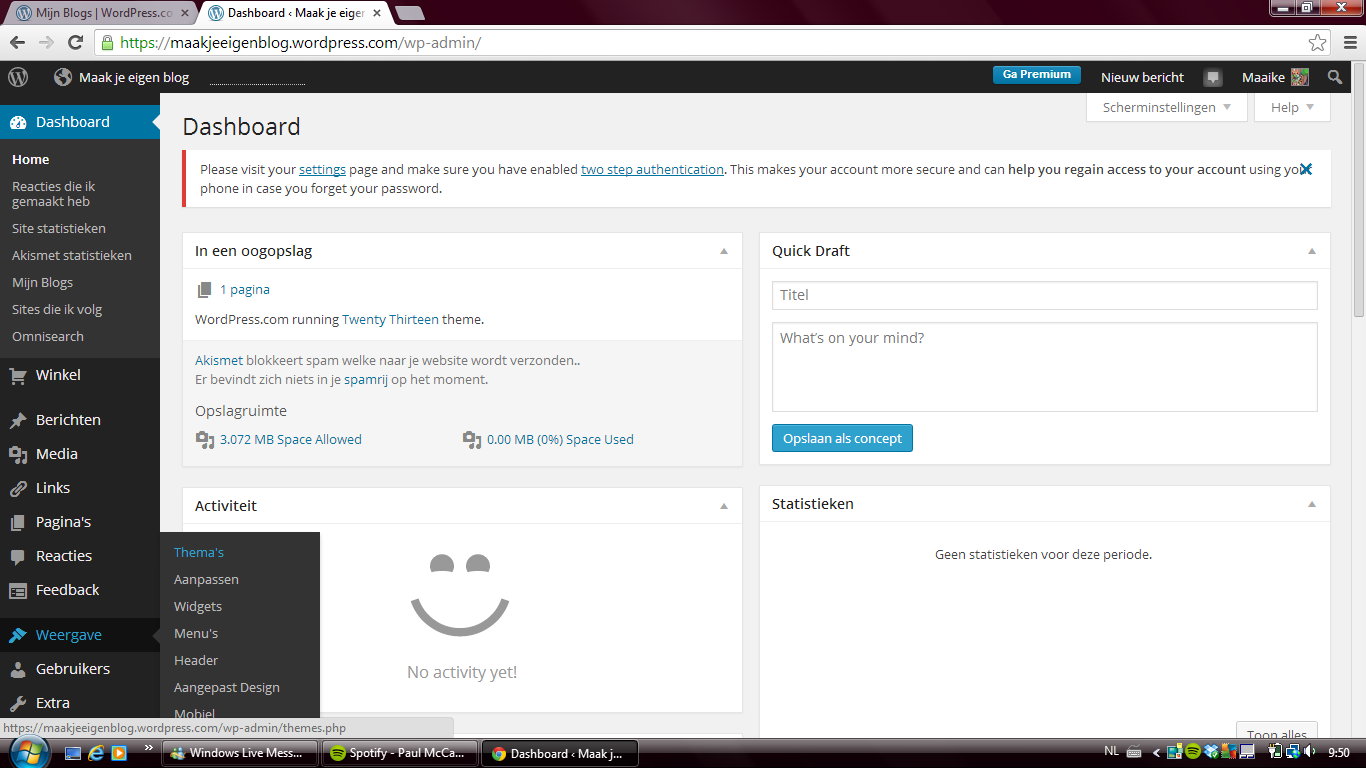Viewport: 1366px width, 768px height.
Task: Collapse the Quick Draft panel
Action: [x=1312, y=251]
